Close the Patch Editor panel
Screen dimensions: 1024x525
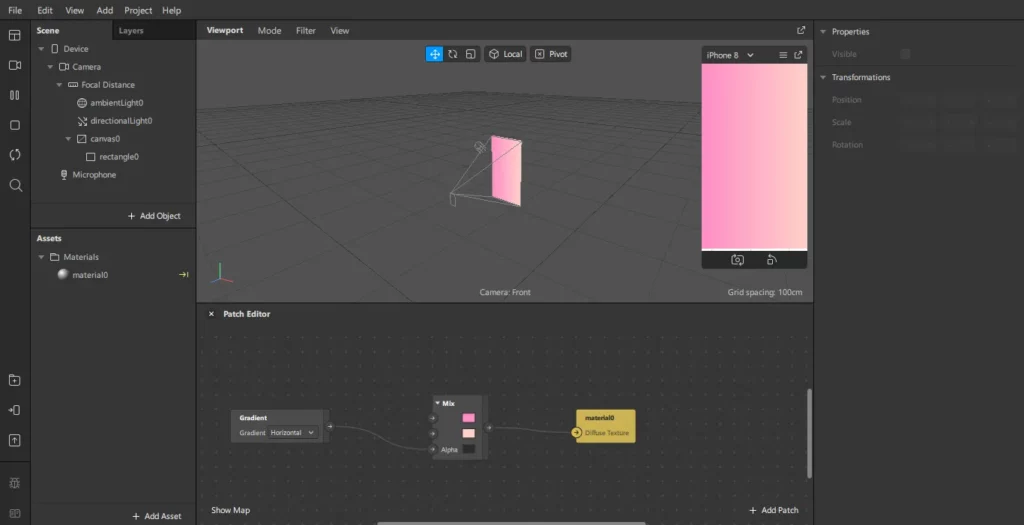(211, 314)
